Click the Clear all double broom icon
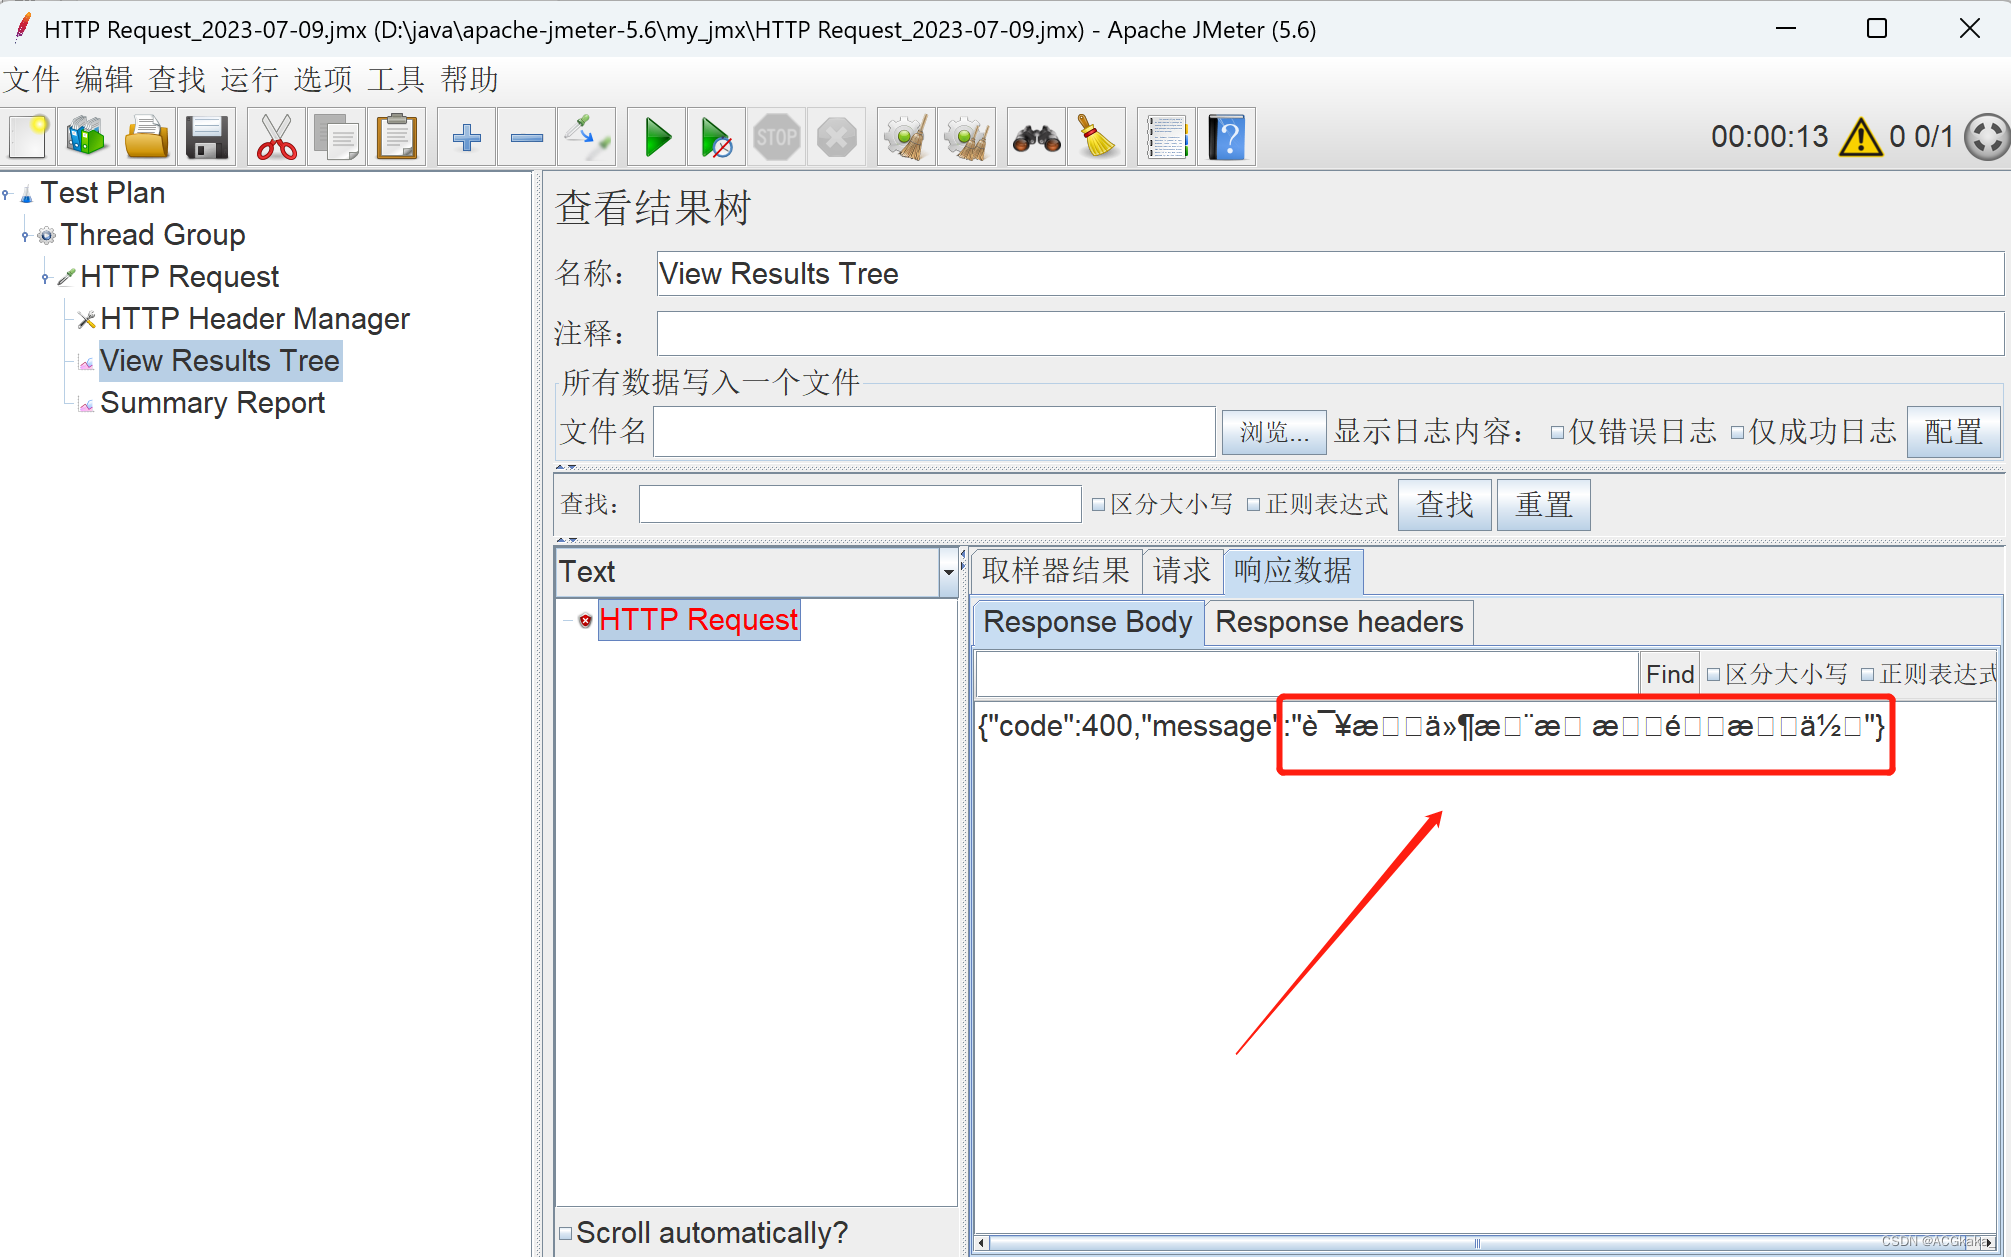Viewport: 2011px width, 1257px height. (967, 137)
